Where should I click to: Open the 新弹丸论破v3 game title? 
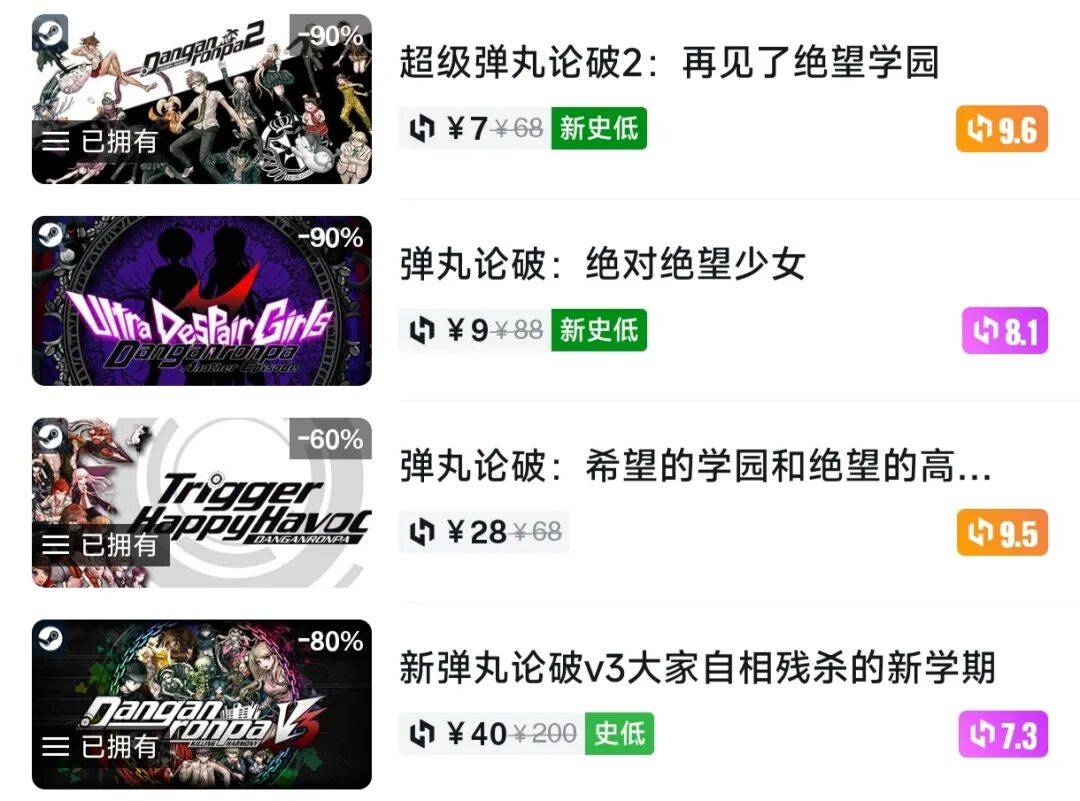tap(697, 667)
